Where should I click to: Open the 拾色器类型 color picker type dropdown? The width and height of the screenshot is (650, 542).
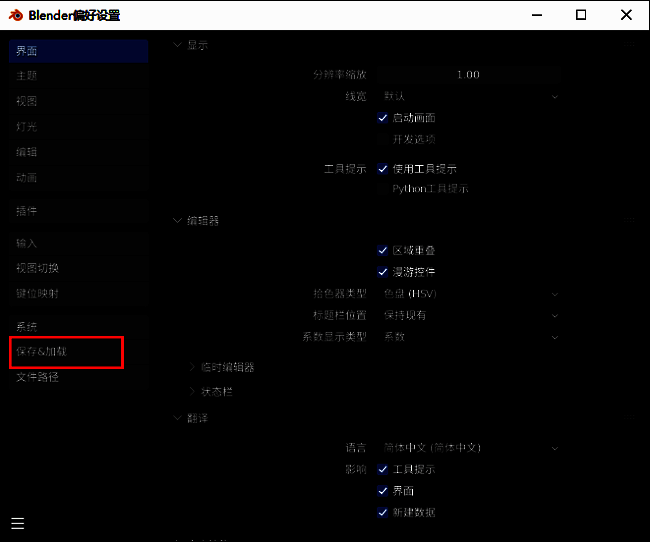(469, 294)
